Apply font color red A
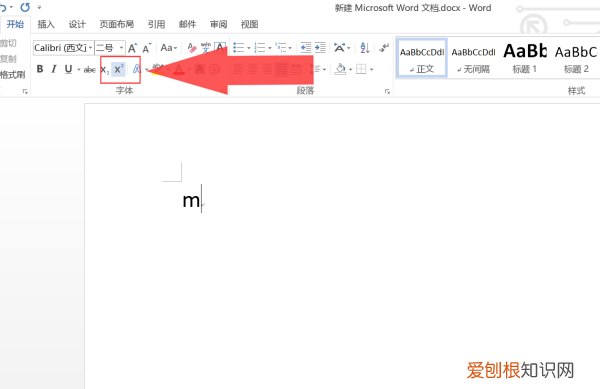 click(179, 69)
